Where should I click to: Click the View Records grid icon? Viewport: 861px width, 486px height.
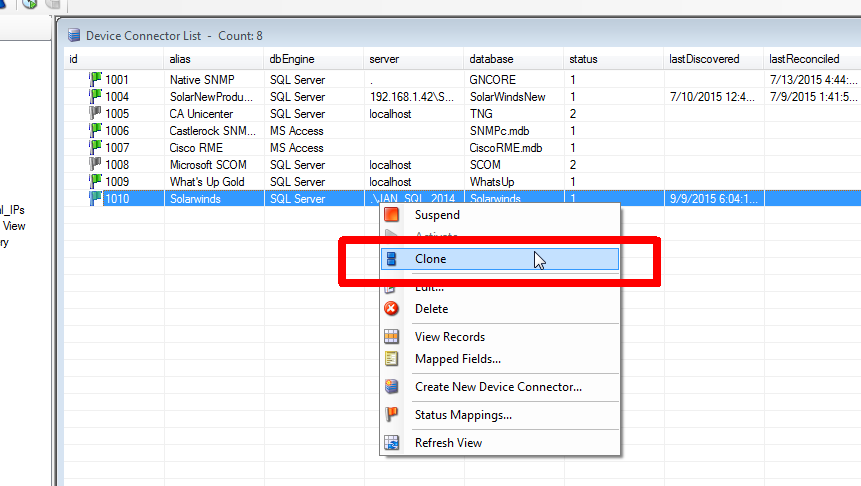coord(392,337)
